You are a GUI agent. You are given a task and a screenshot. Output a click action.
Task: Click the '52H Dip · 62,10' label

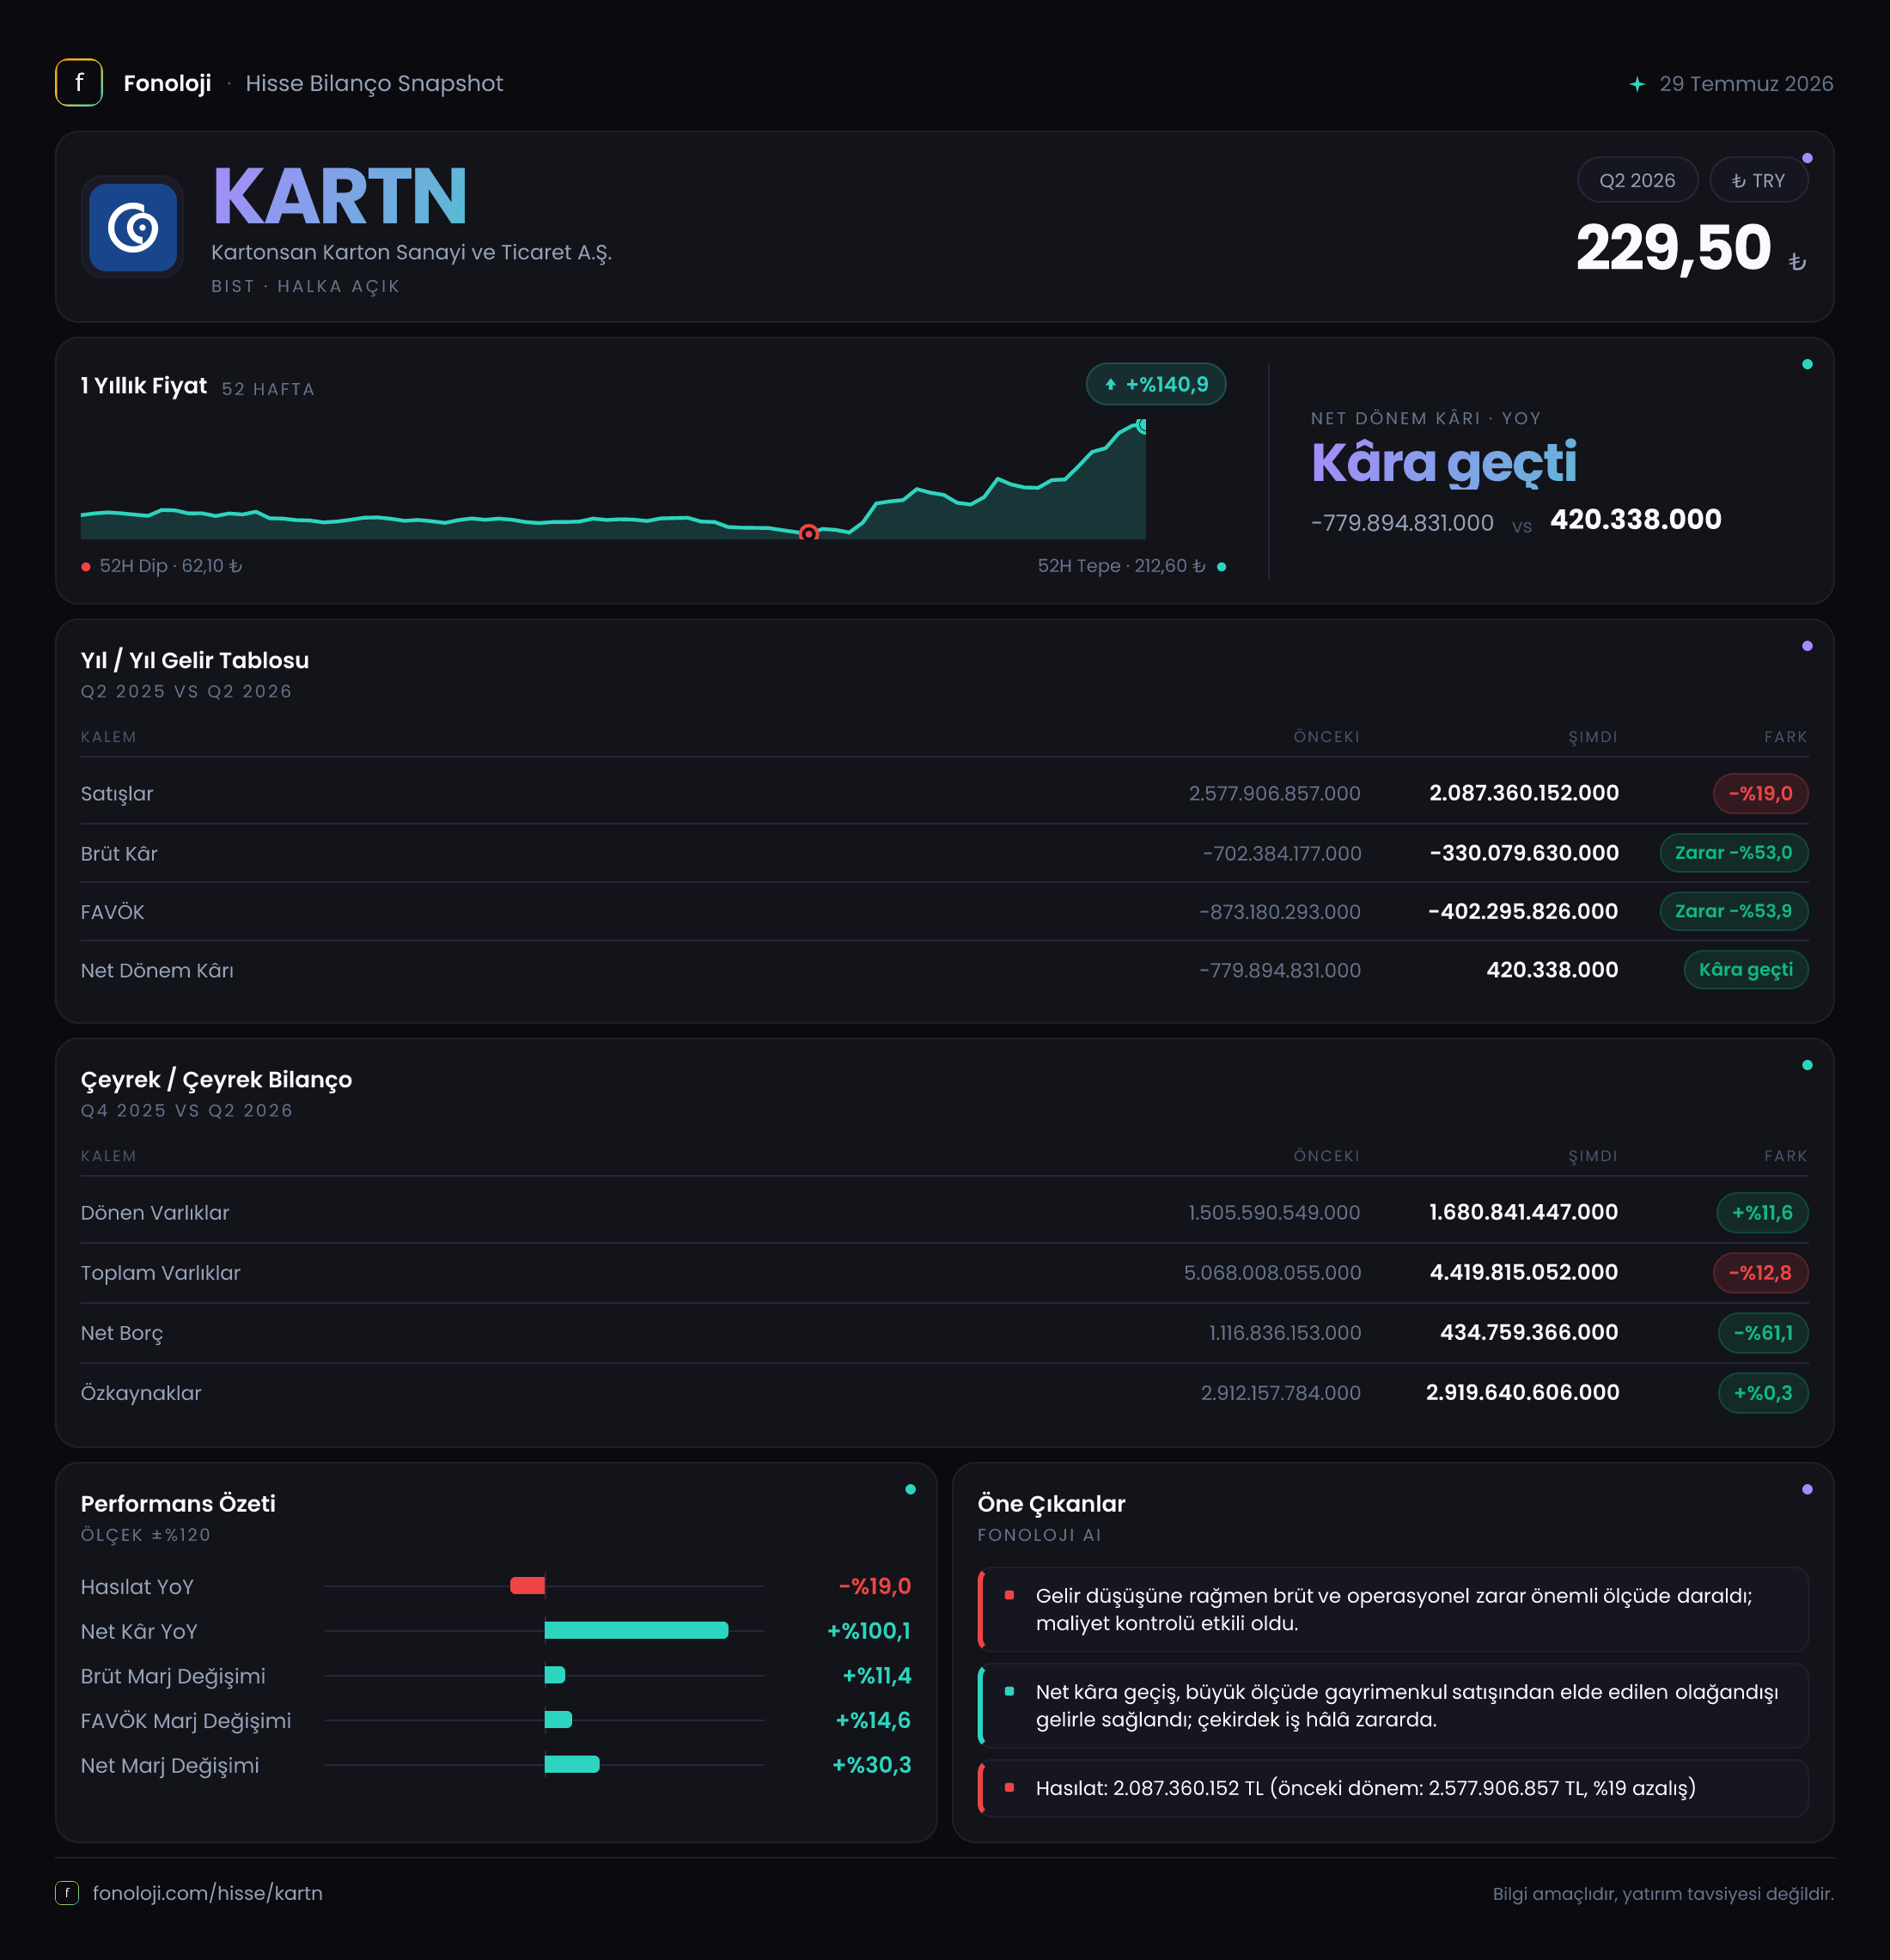[x=171, y=566]
